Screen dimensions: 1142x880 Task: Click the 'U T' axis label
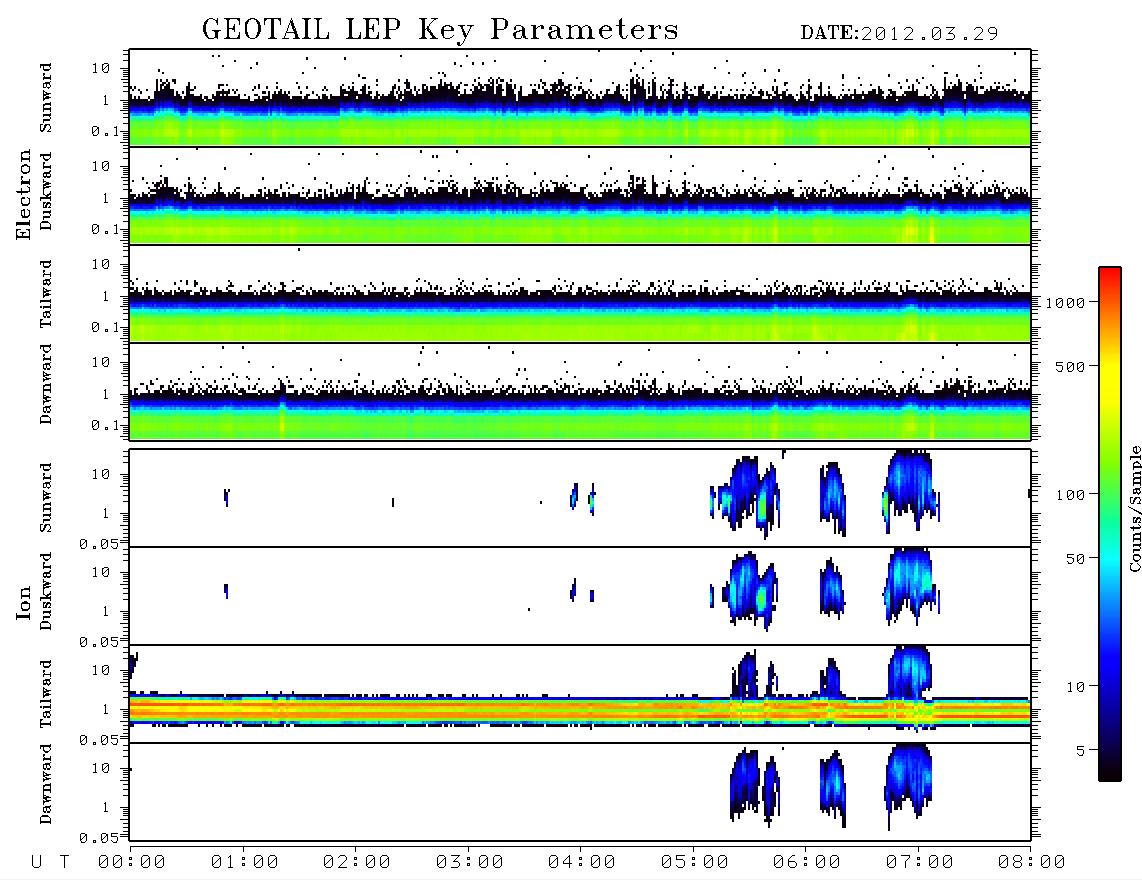click(50, 863)
